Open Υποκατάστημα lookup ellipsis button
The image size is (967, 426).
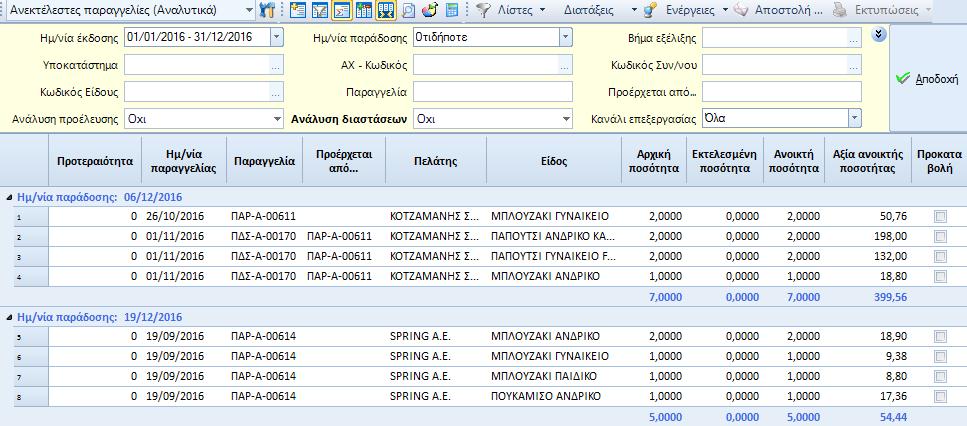coord(275,65)
